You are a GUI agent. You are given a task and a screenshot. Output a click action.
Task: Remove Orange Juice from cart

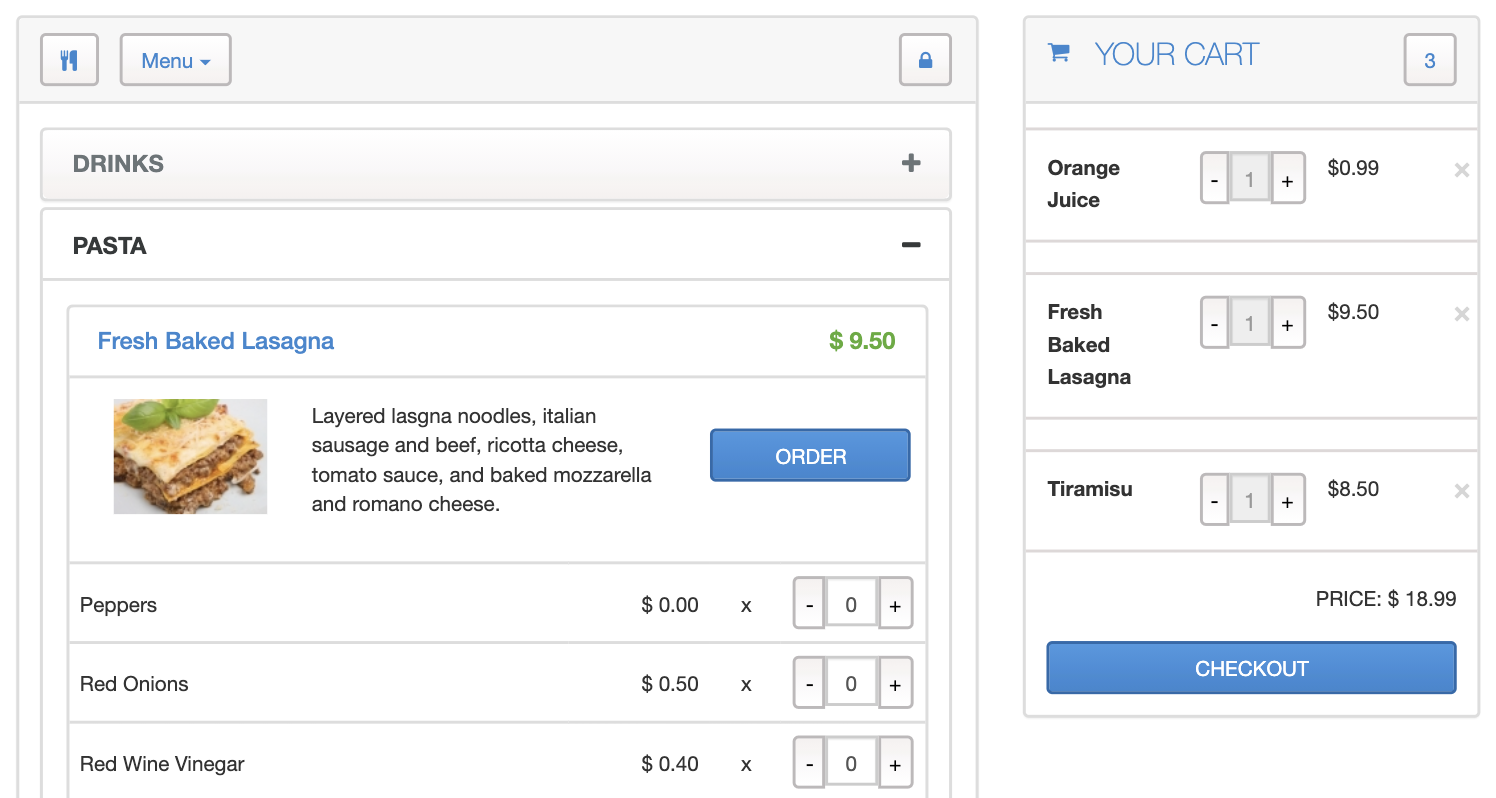(x=1461, y=170)
